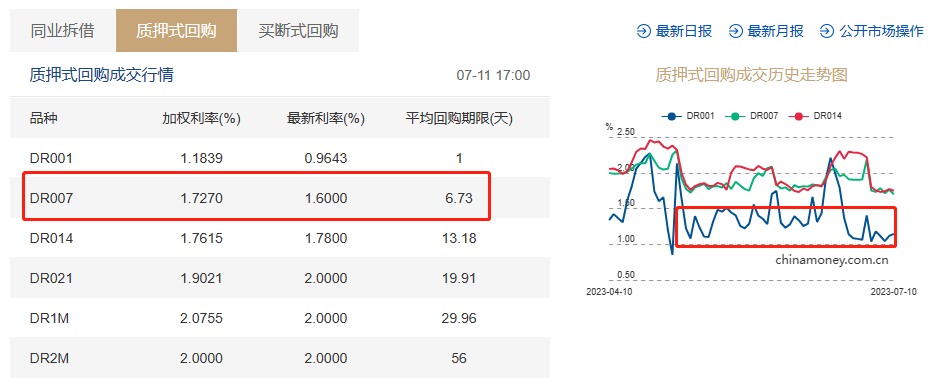Screen dimensions: 950x385
Task: Select the DR021 row label
Action: pos(51,278)
